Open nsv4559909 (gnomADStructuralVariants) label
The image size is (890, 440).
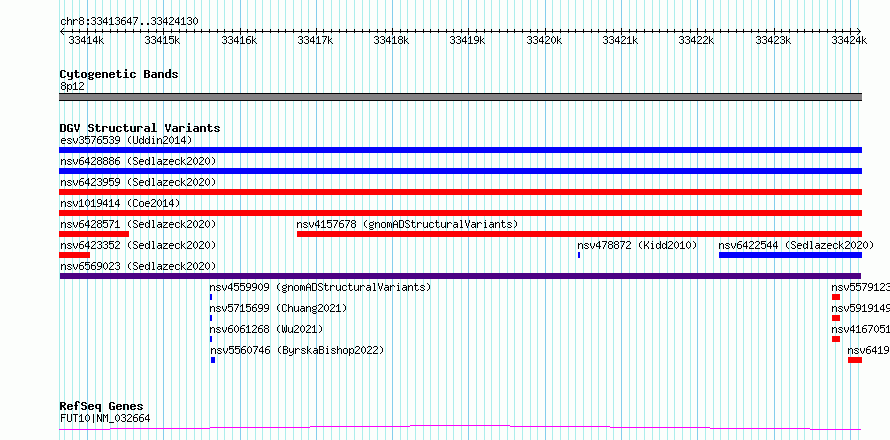[x=320, y=287]
